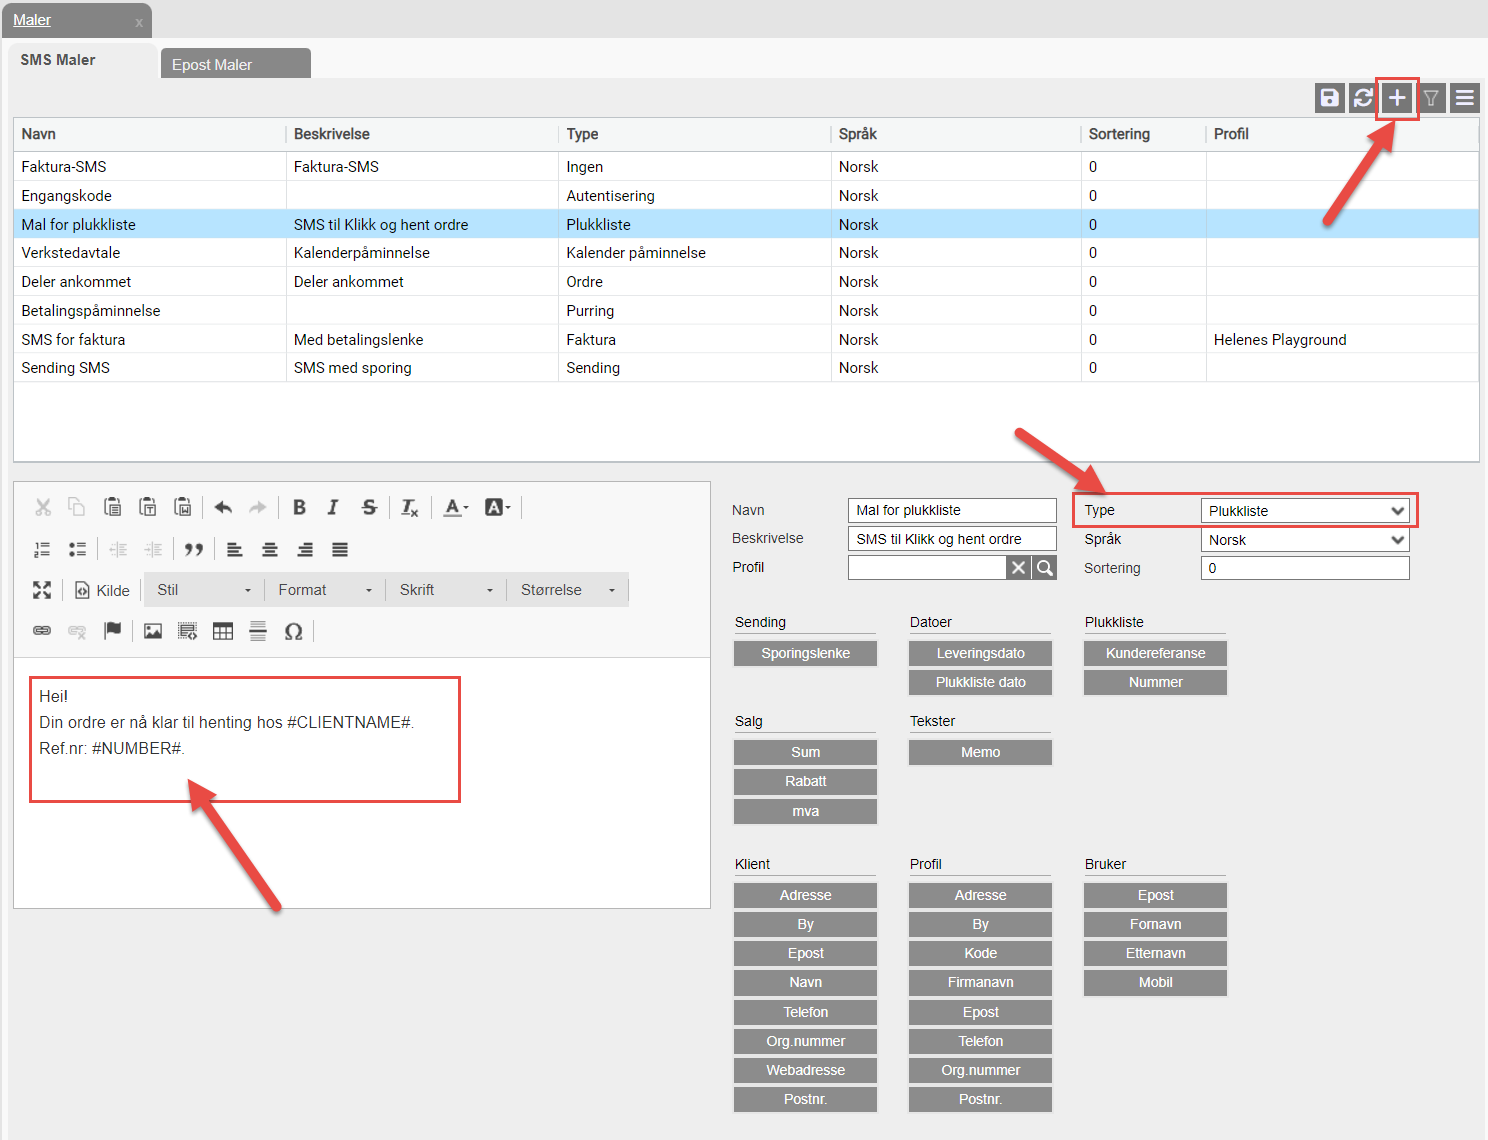Open the Format dropdown
Image resolution: width=1488 pixels, height=1140 pixels.
[x=325, y=590]
